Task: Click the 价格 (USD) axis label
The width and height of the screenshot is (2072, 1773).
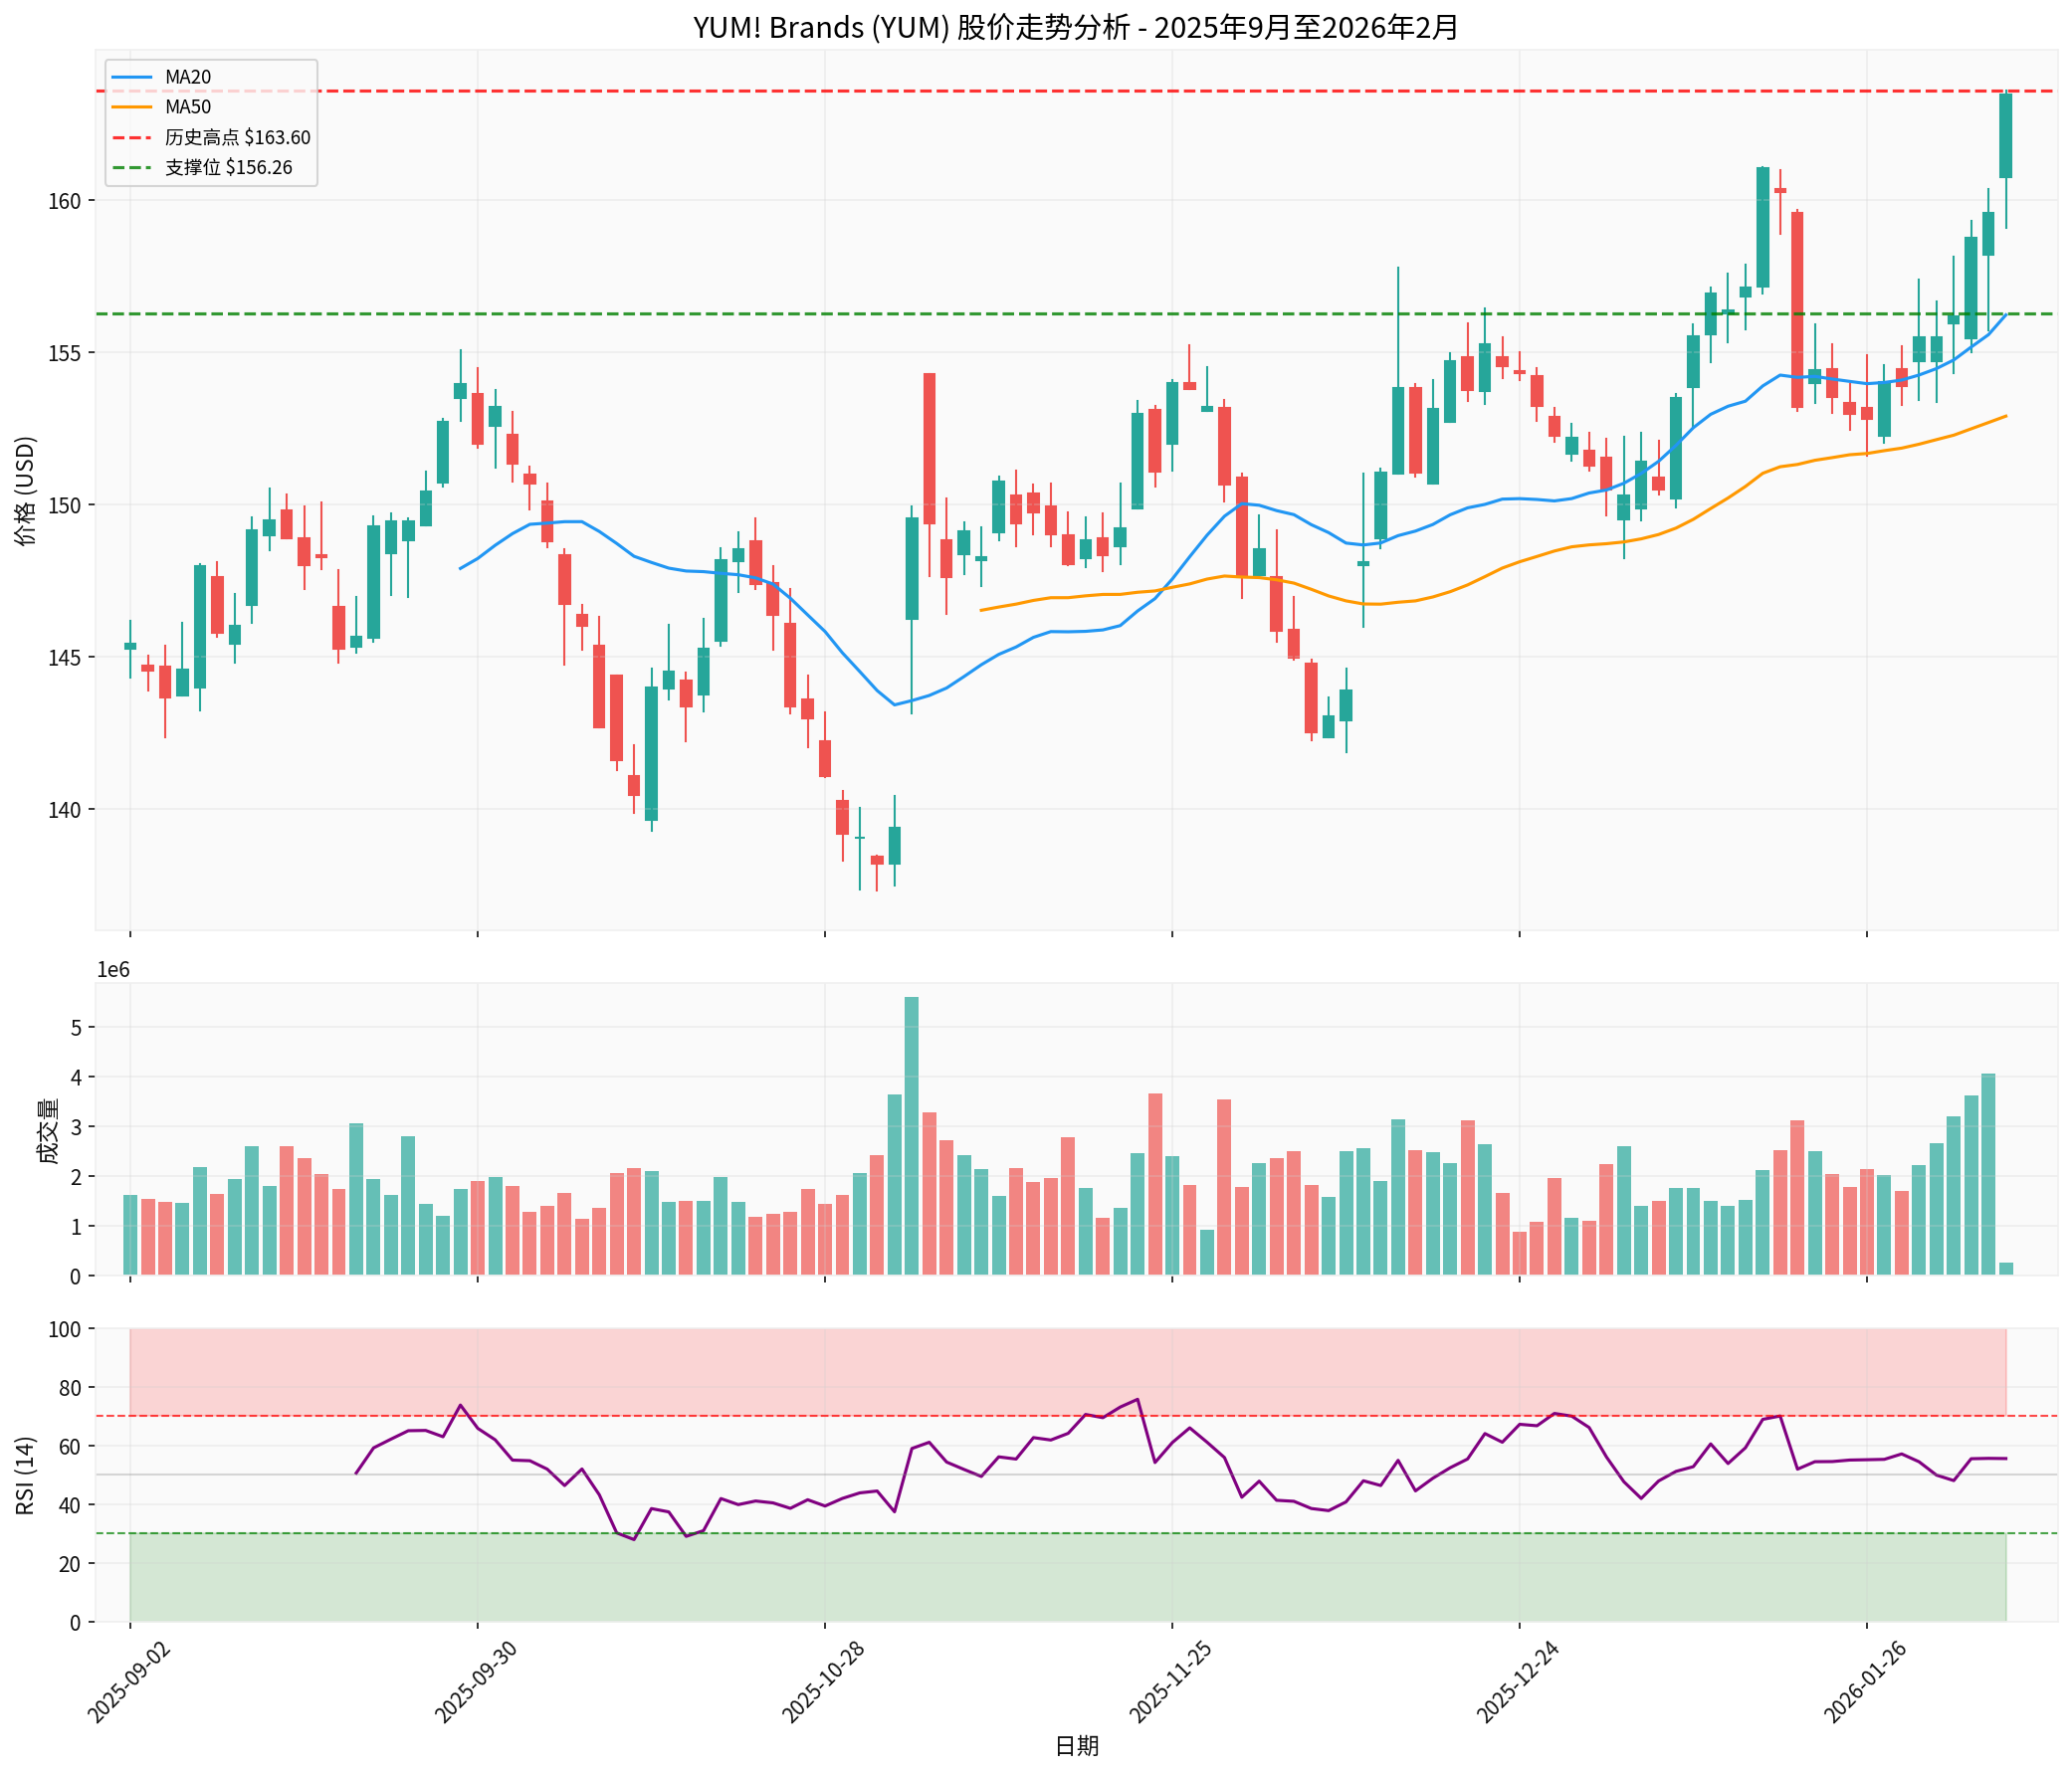Action: (26, 490)
